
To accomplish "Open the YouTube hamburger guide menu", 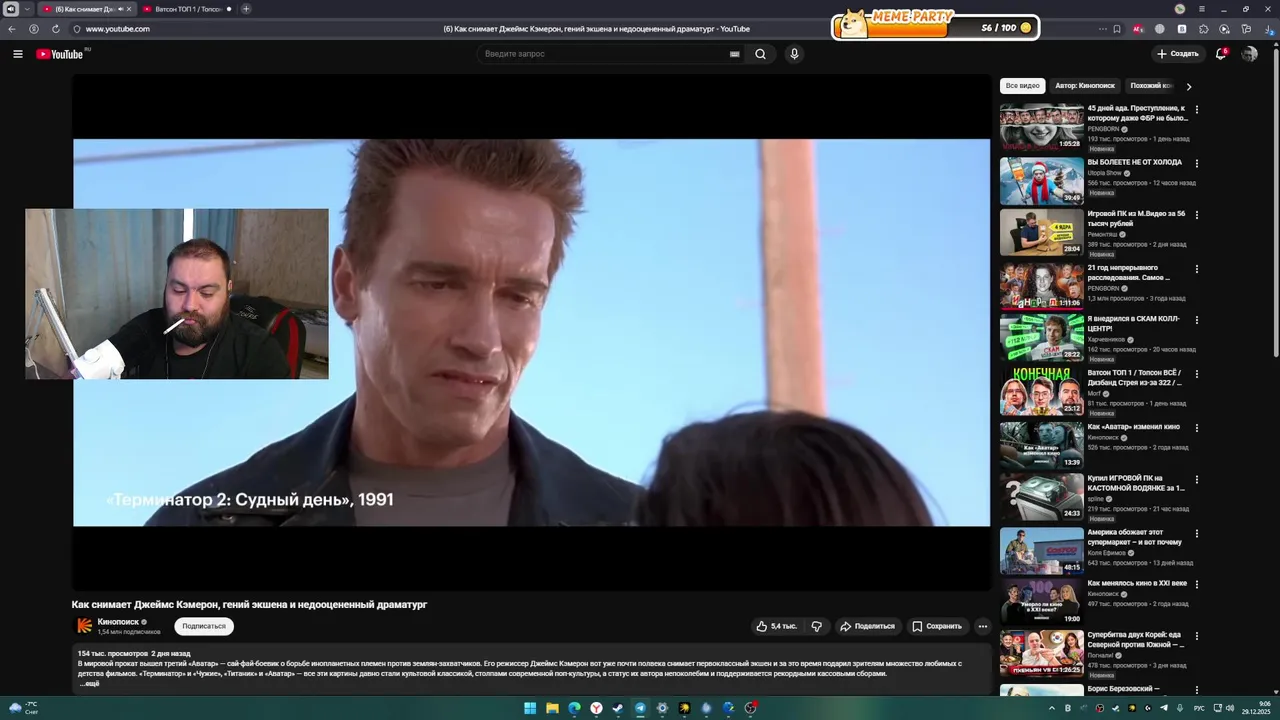I will [18, 54].
